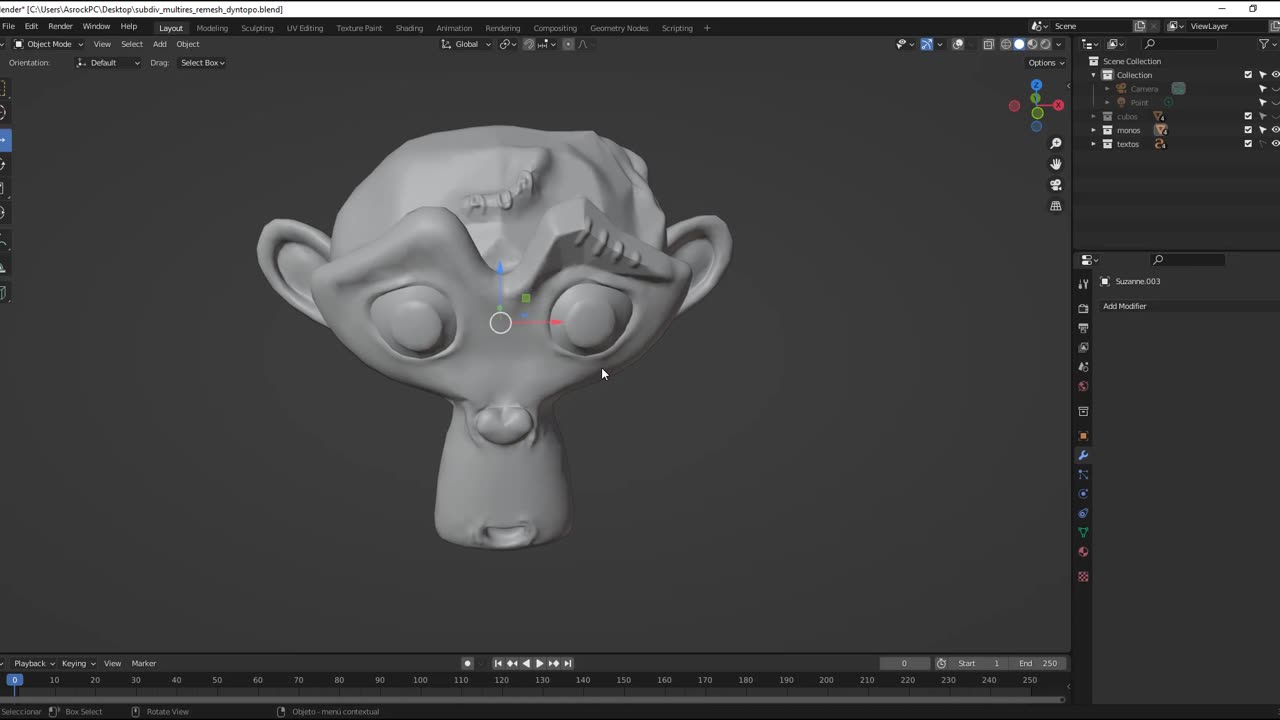The height and width of the screenshot is (720, 1280).
Task: Jump to the timeline end frame
Action: 568,664
